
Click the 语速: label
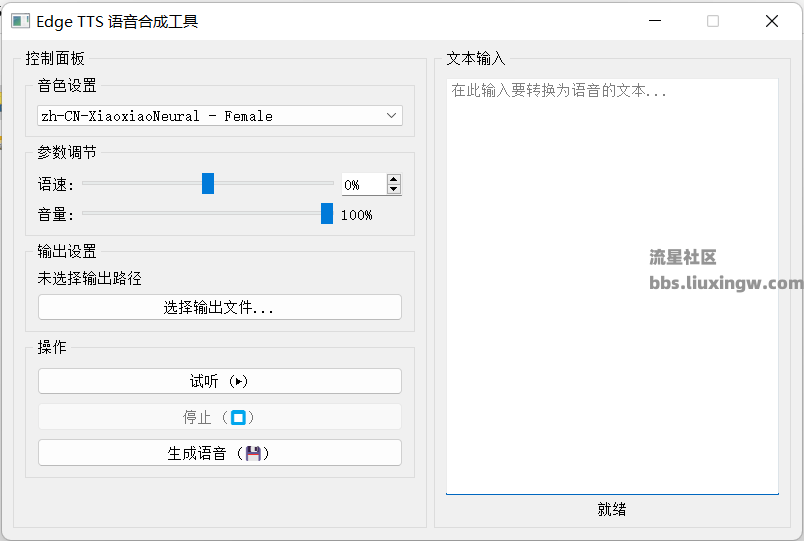56,184
